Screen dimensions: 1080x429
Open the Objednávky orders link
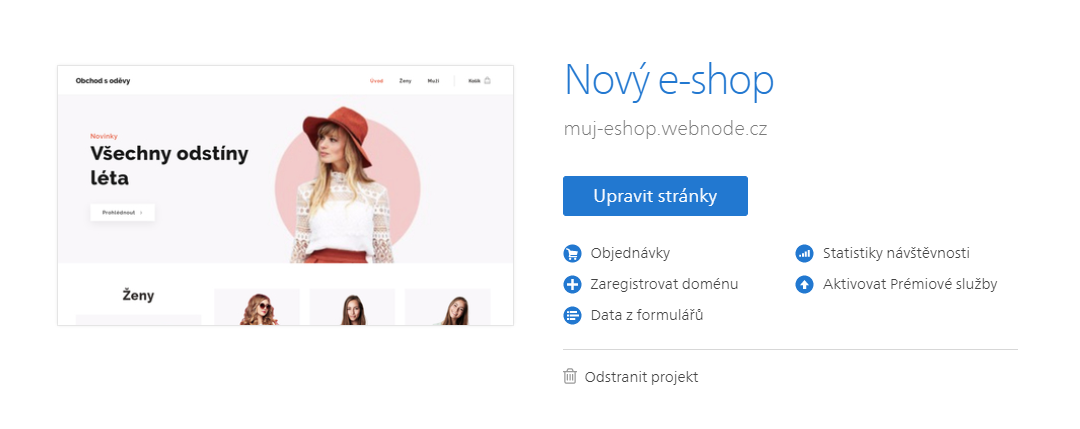(x=630, y=253)
